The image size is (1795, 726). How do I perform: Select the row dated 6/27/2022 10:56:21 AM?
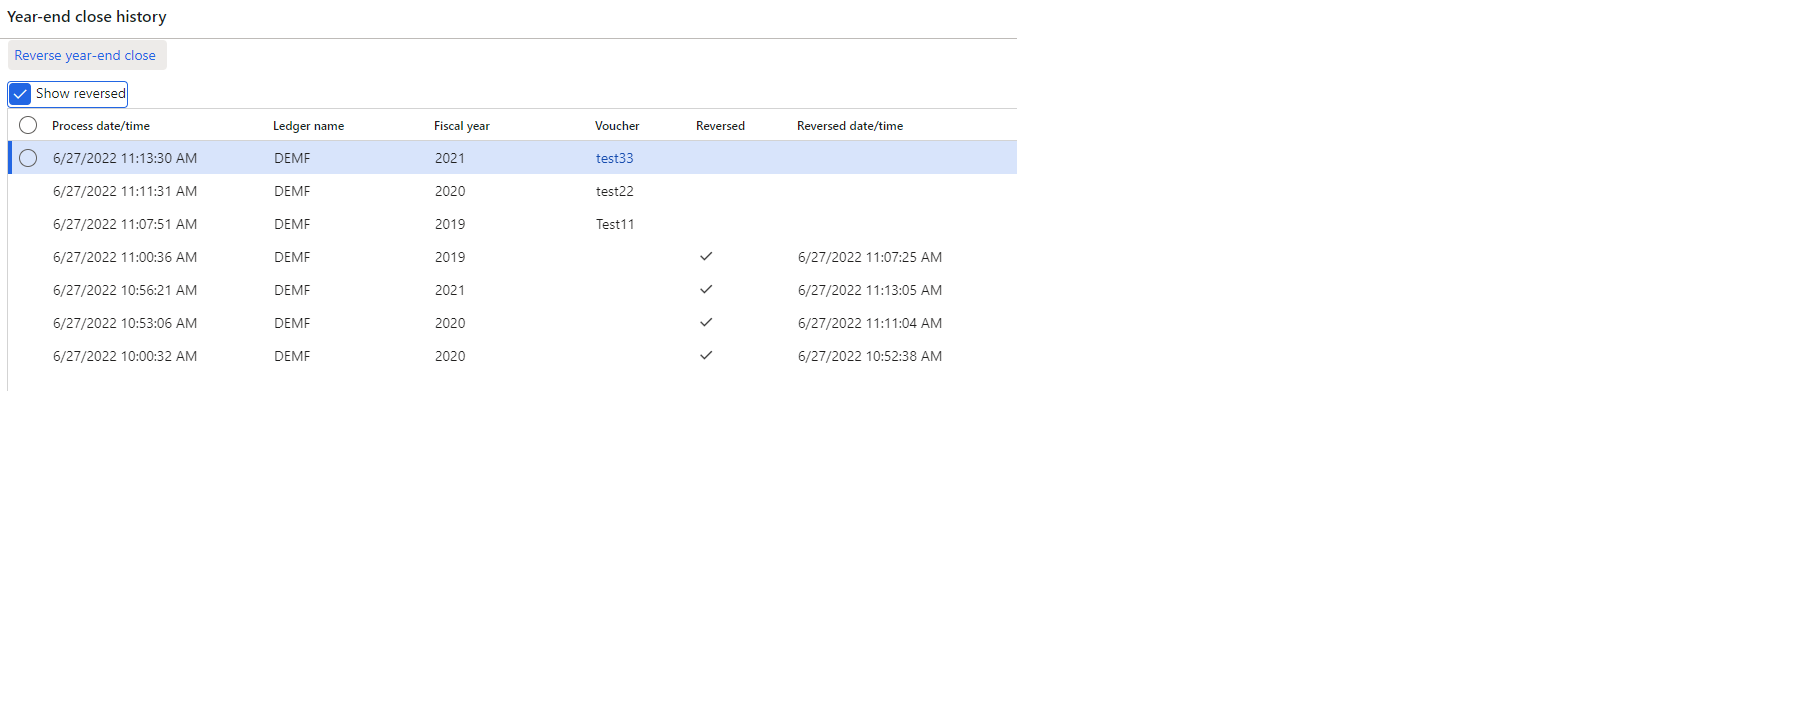tap(512, 290)
